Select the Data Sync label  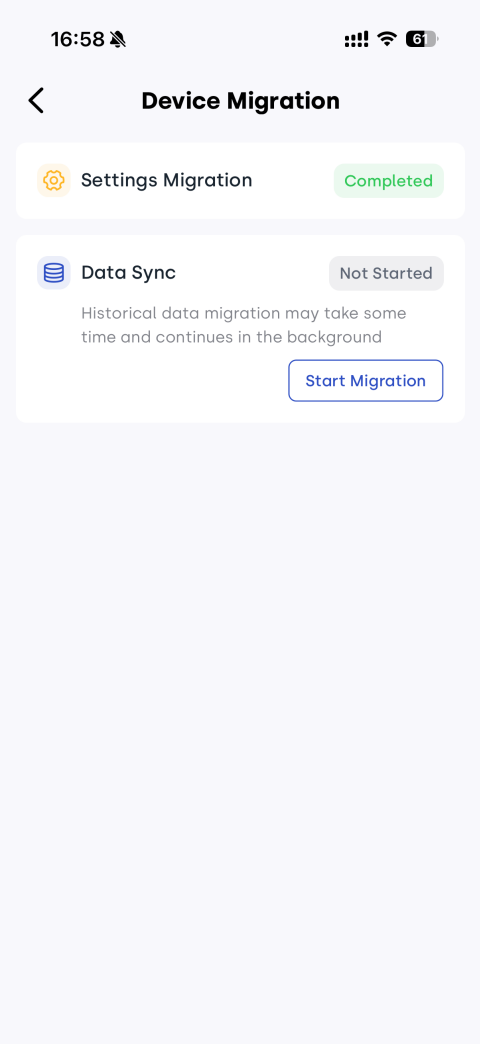[x=128, y=272]
